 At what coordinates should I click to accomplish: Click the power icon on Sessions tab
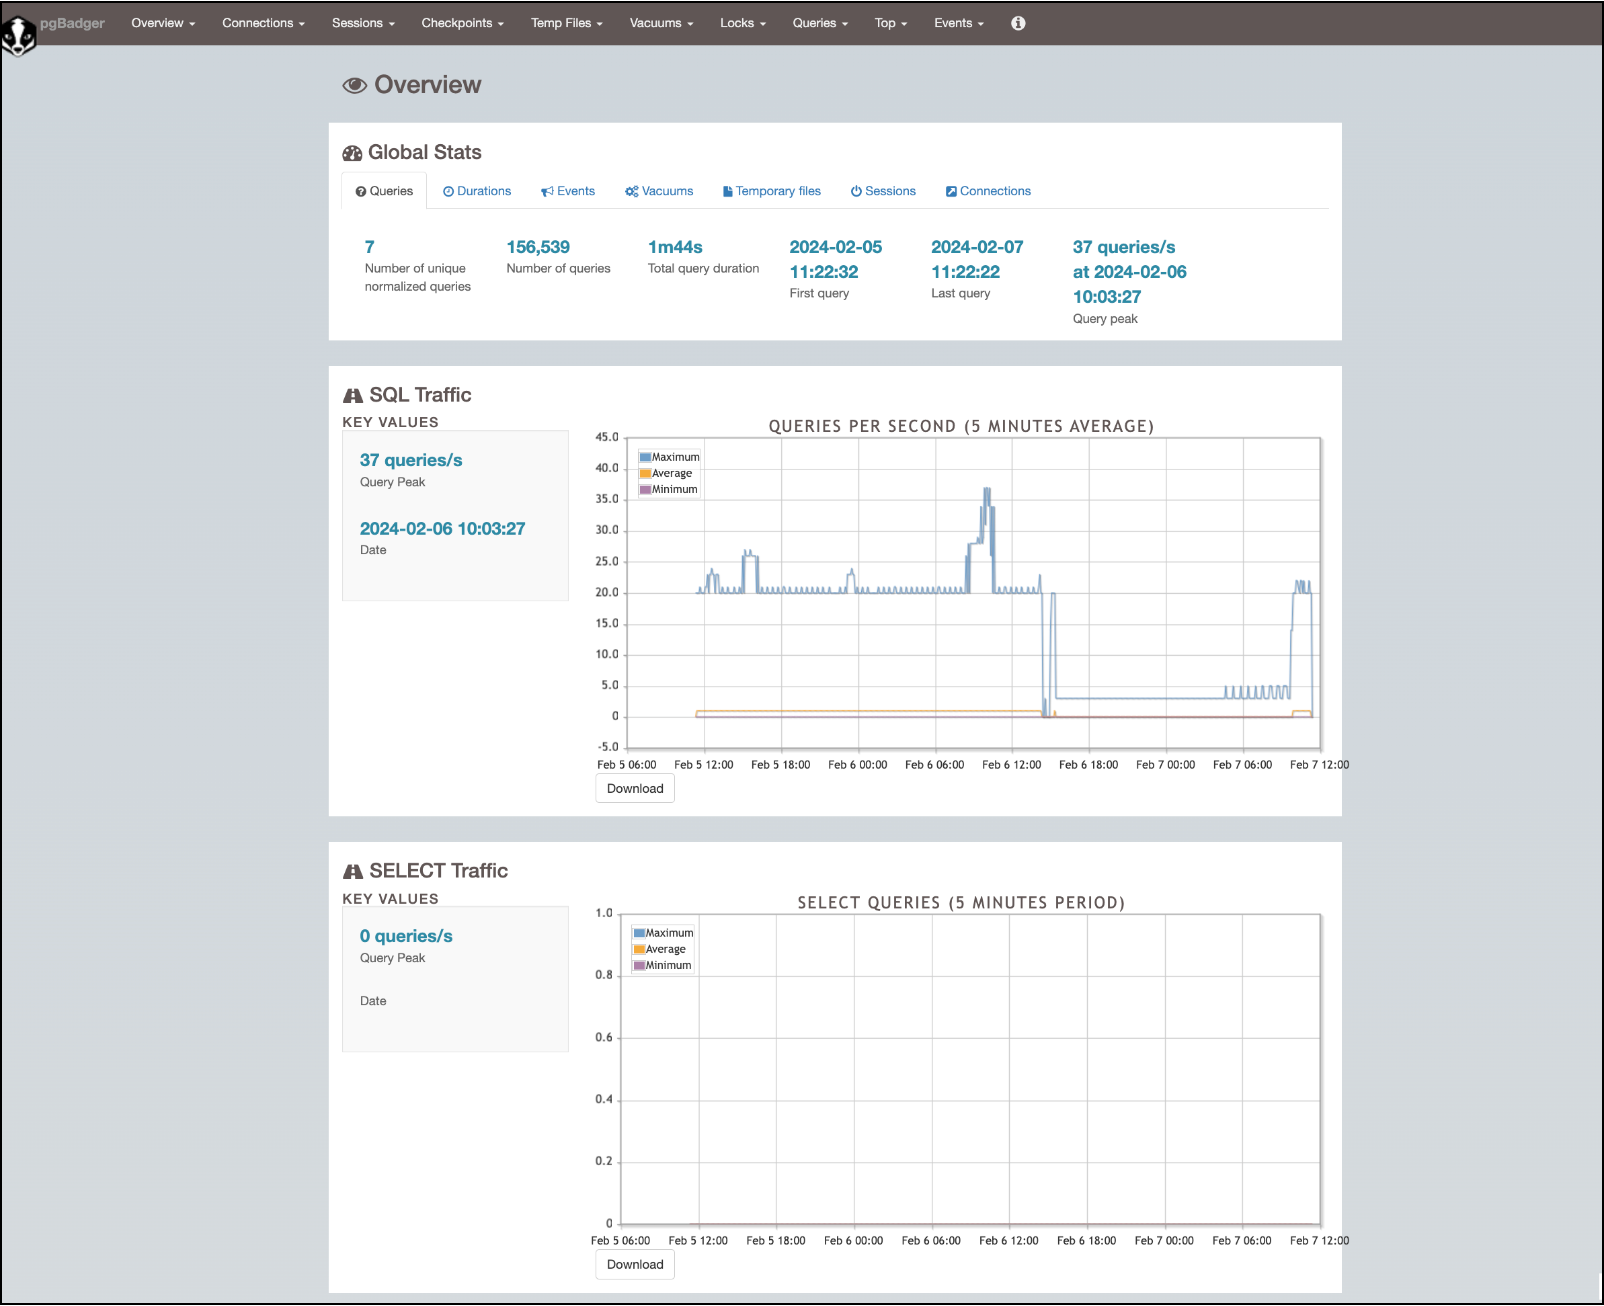coord(856,192)
